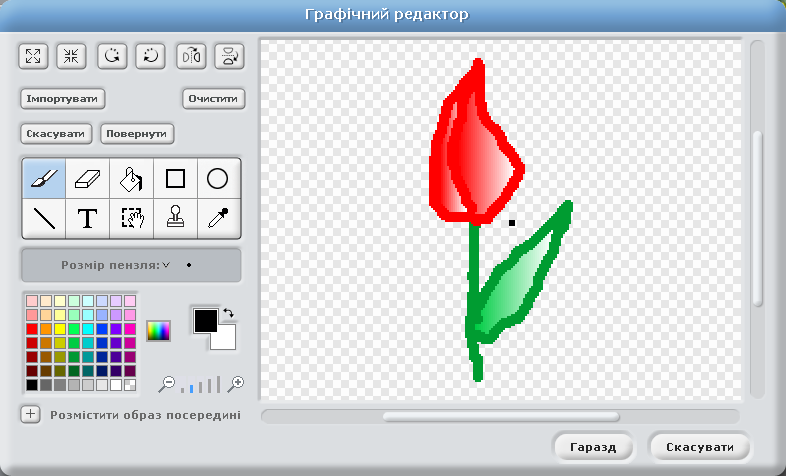Click the shrink image icon
The width and height of the screenshot is (786, 476).
coord(71,56)
